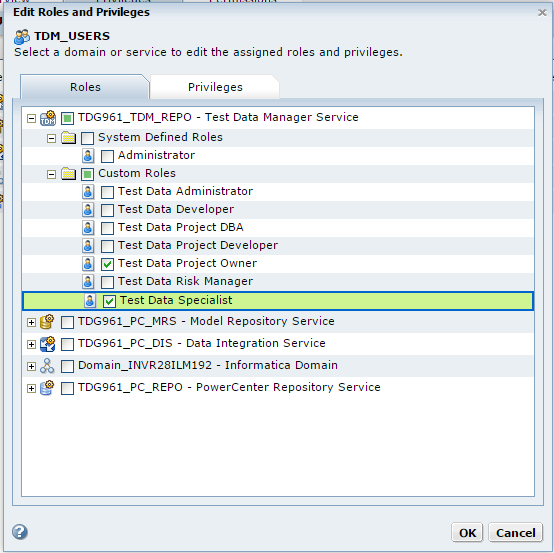Expand the TDG961_PC_REPO node
Screen dimensions: 554x553
31,388
